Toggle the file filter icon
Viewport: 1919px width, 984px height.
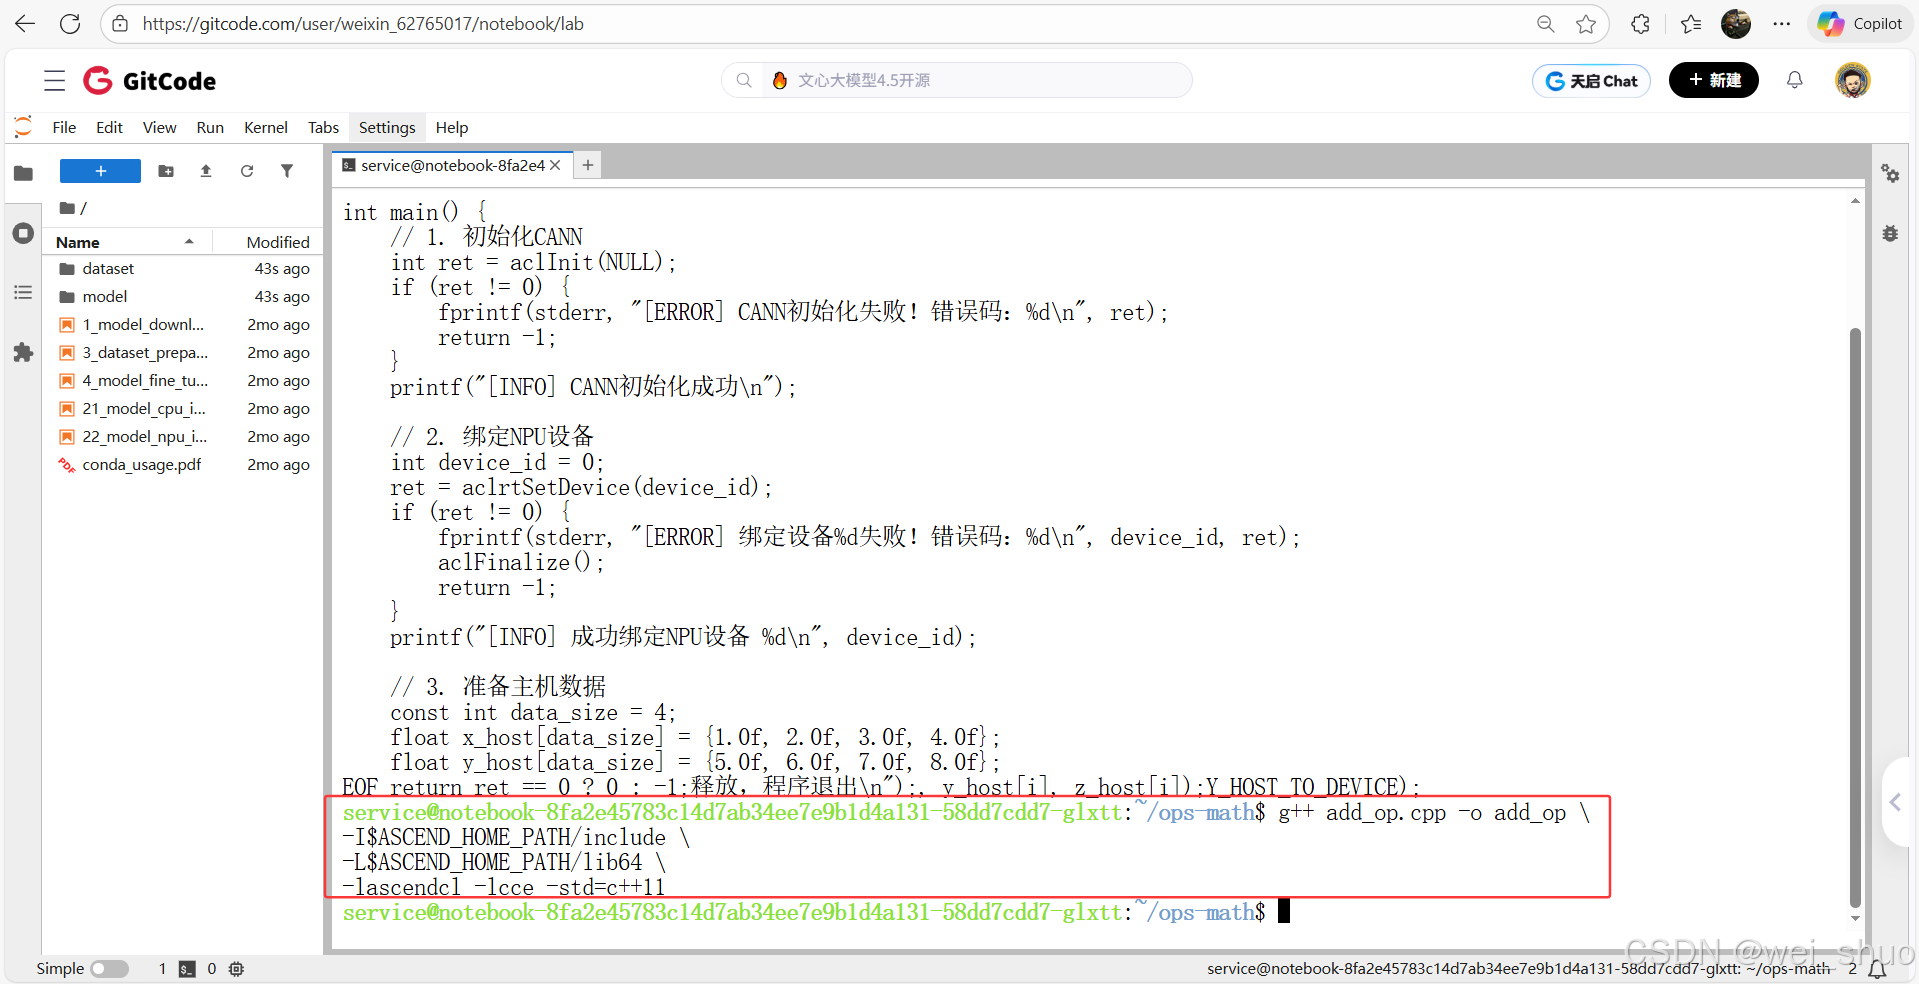pyautogui.click(x=287, y=171)
